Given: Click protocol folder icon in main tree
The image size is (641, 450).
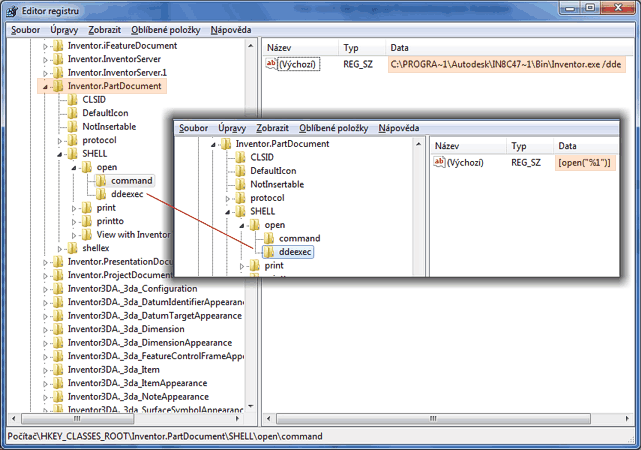Looking at the screenshot, I should coord(72,140).
